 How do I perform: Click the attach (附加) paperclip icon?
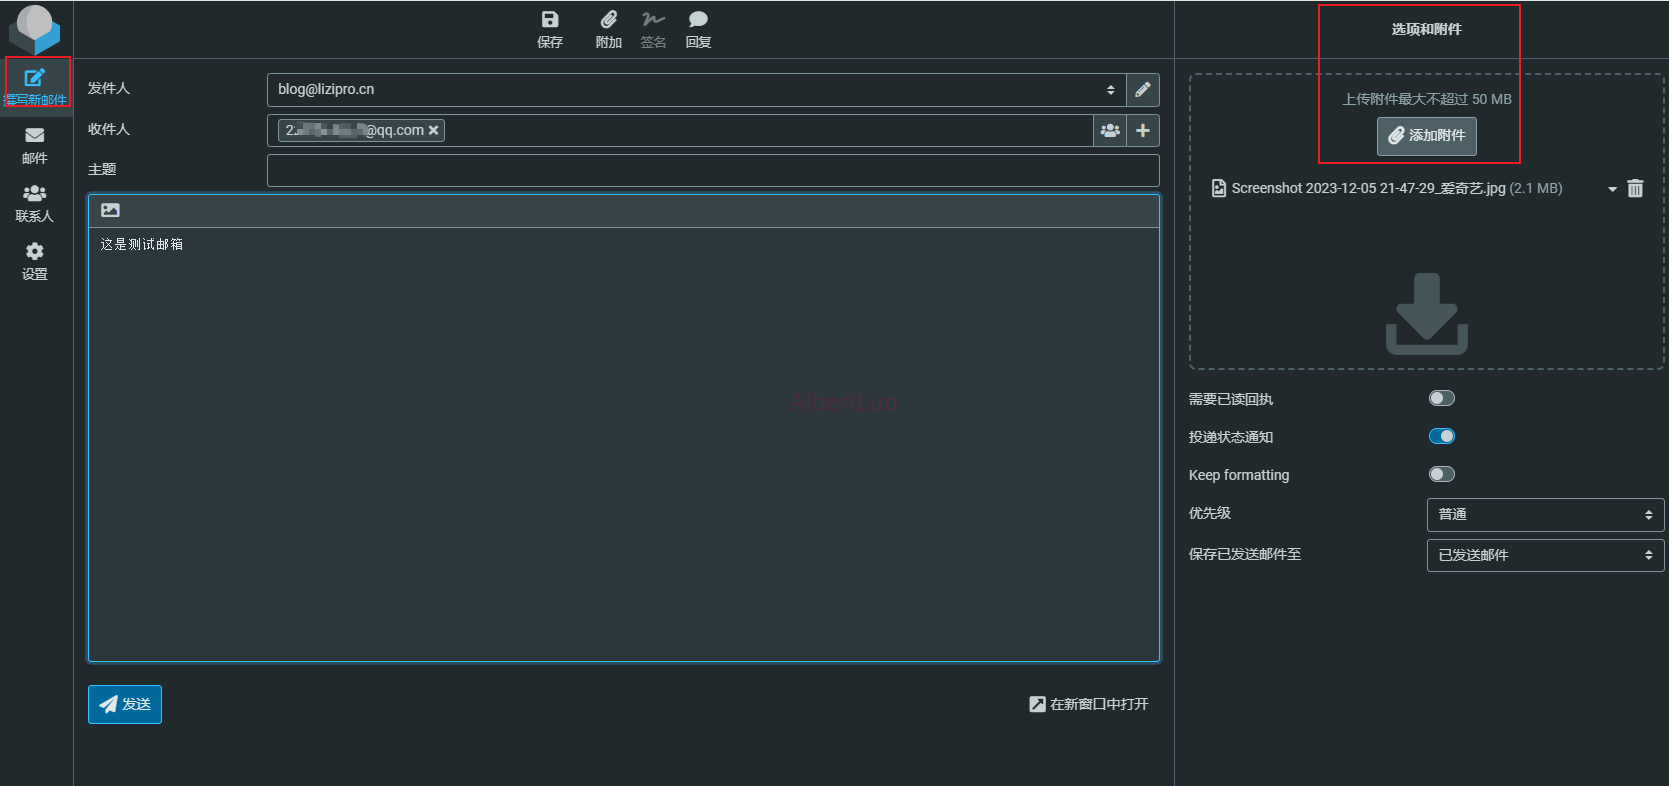click(x=608, y=29)
